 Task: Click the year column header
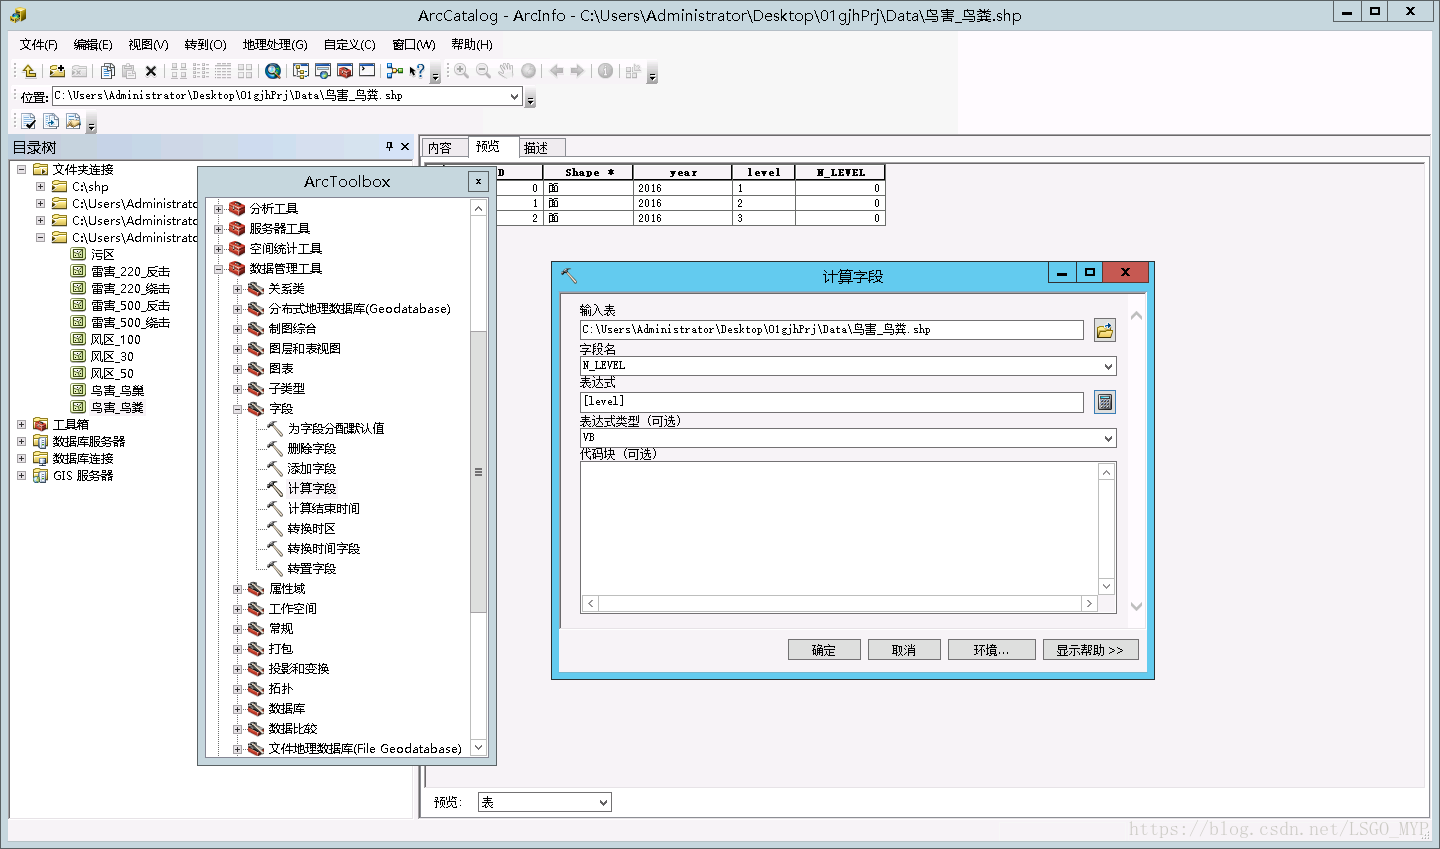click(x=682, y=172)
